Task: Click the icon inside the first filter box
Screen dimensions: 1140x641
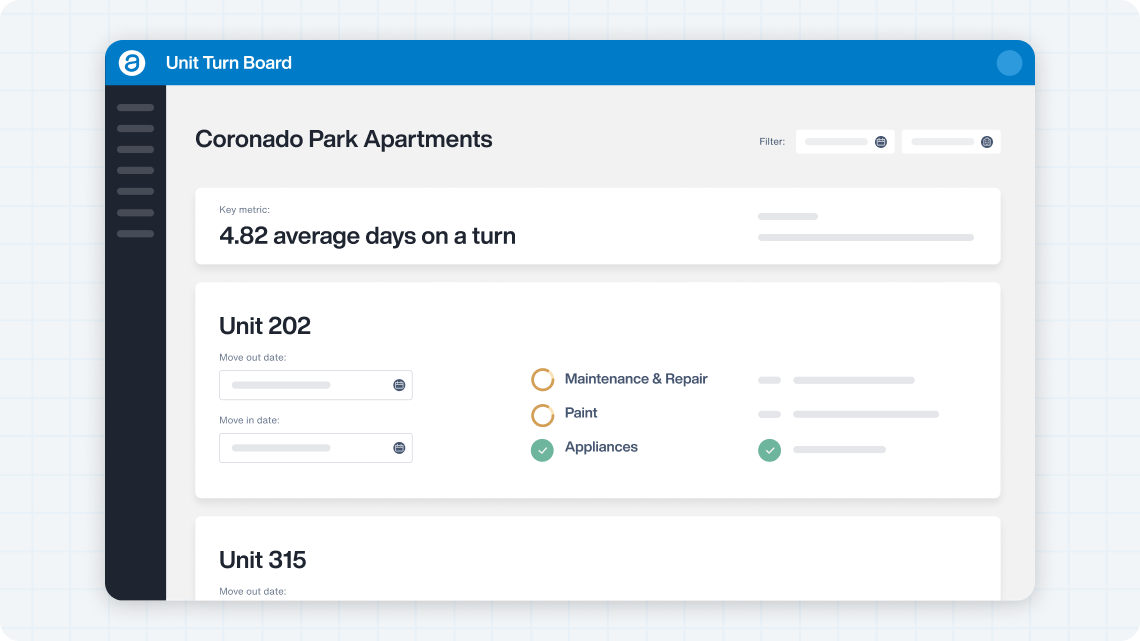Action: (x=881, y=141)
